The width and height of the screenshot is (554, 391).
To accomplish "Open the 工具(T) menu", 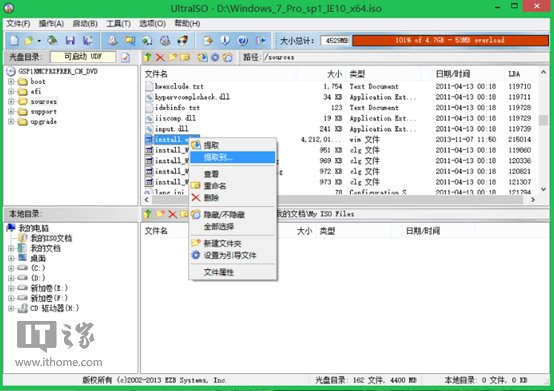I will [118, 24].
